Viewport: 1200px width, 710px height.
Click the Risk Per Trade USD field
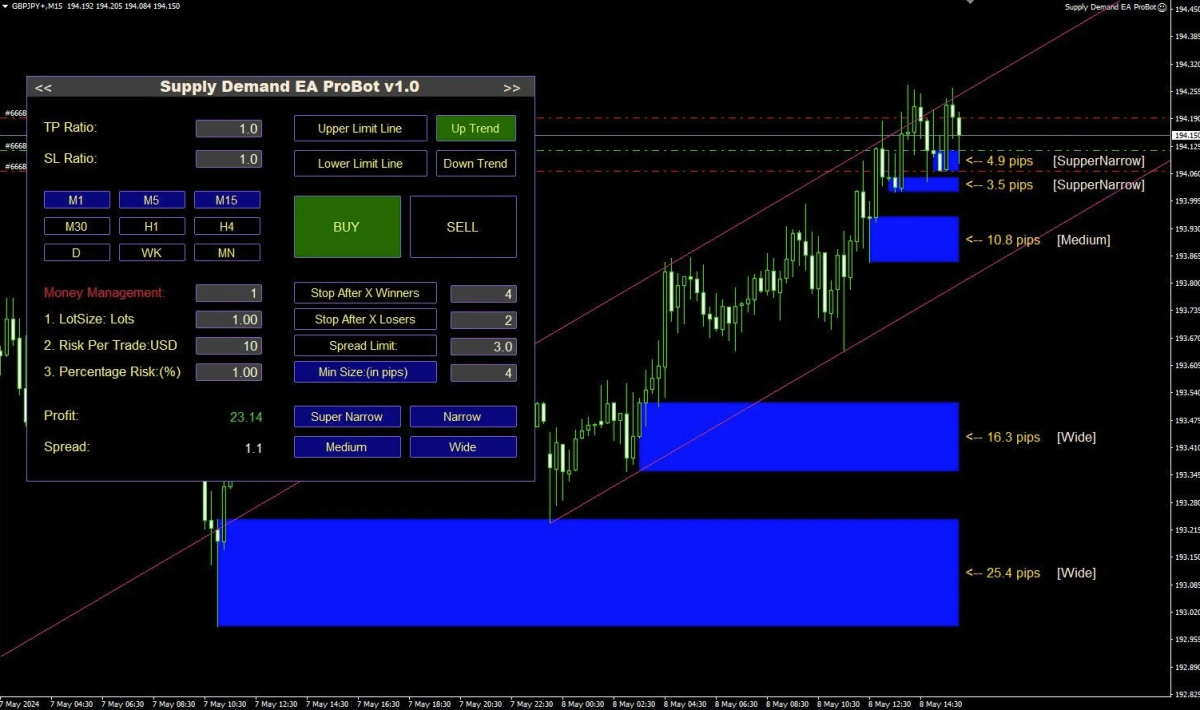[228, 346]
